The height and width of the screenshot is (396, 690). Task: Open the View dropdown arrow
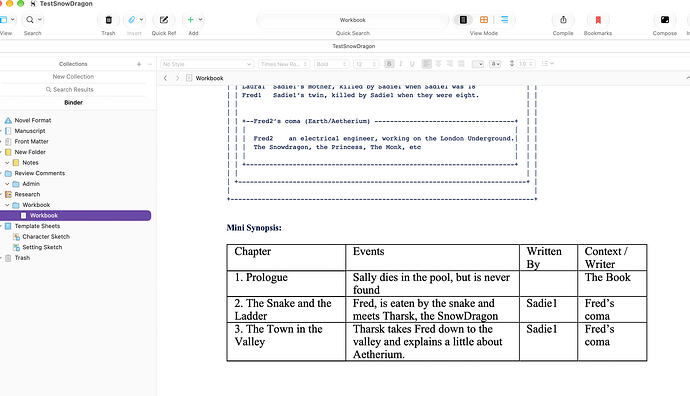12,20
